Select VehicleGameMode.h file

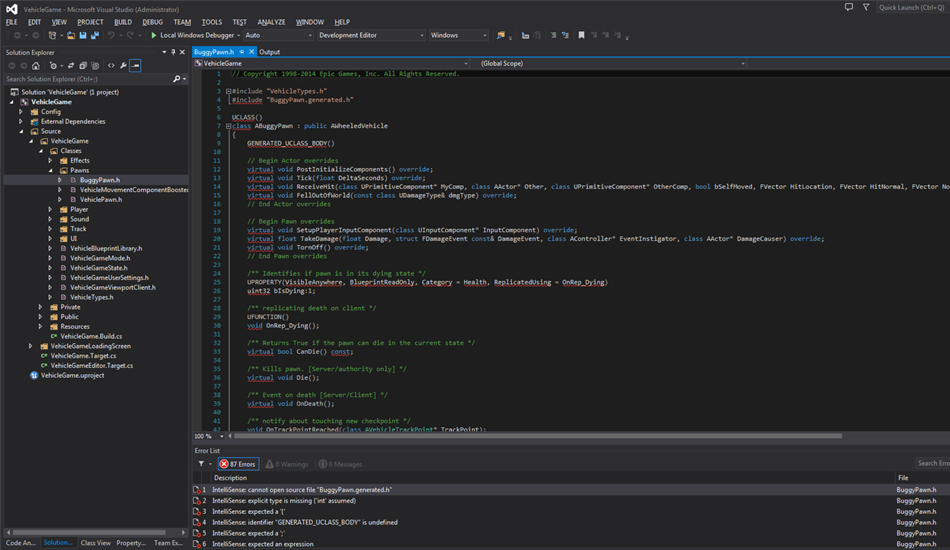click(x=100, y=258)
